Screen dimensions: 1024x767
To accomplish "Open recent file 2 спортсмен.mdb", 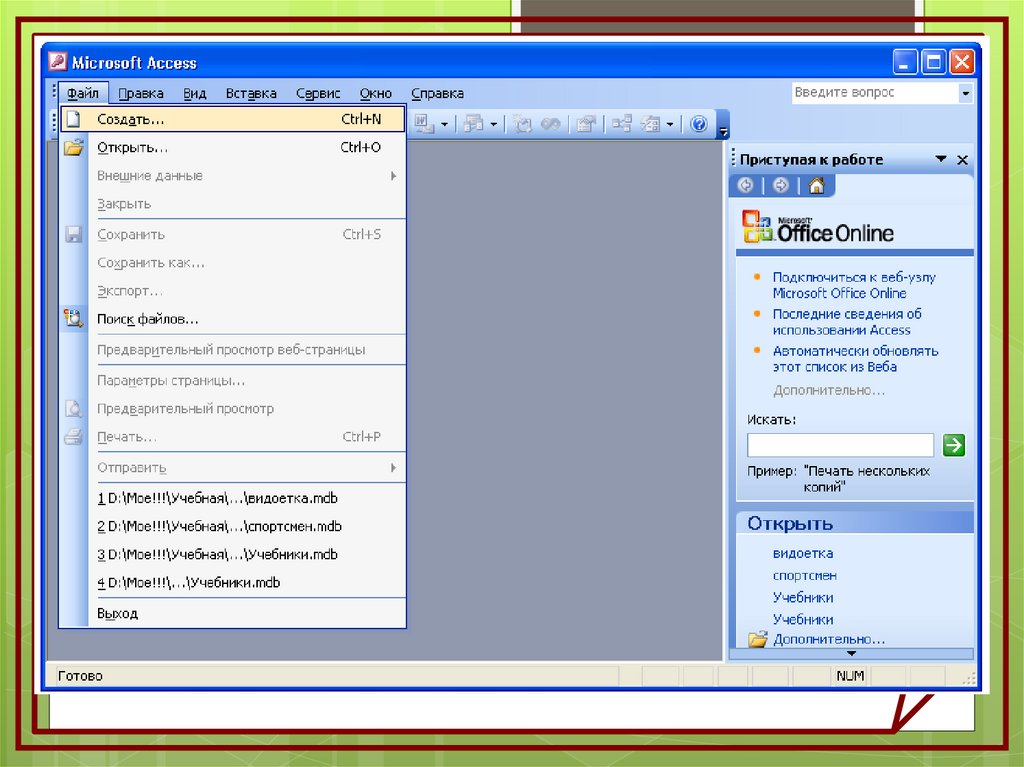I will tap(232, 526).
